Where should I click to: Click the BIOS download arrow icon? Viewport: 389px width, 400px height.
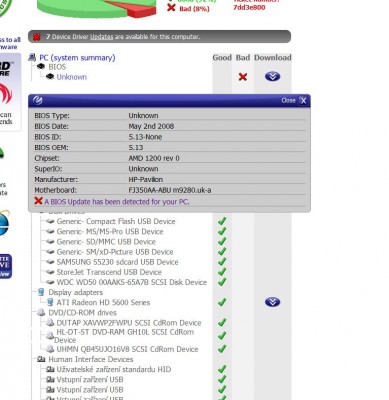(272, 77)
